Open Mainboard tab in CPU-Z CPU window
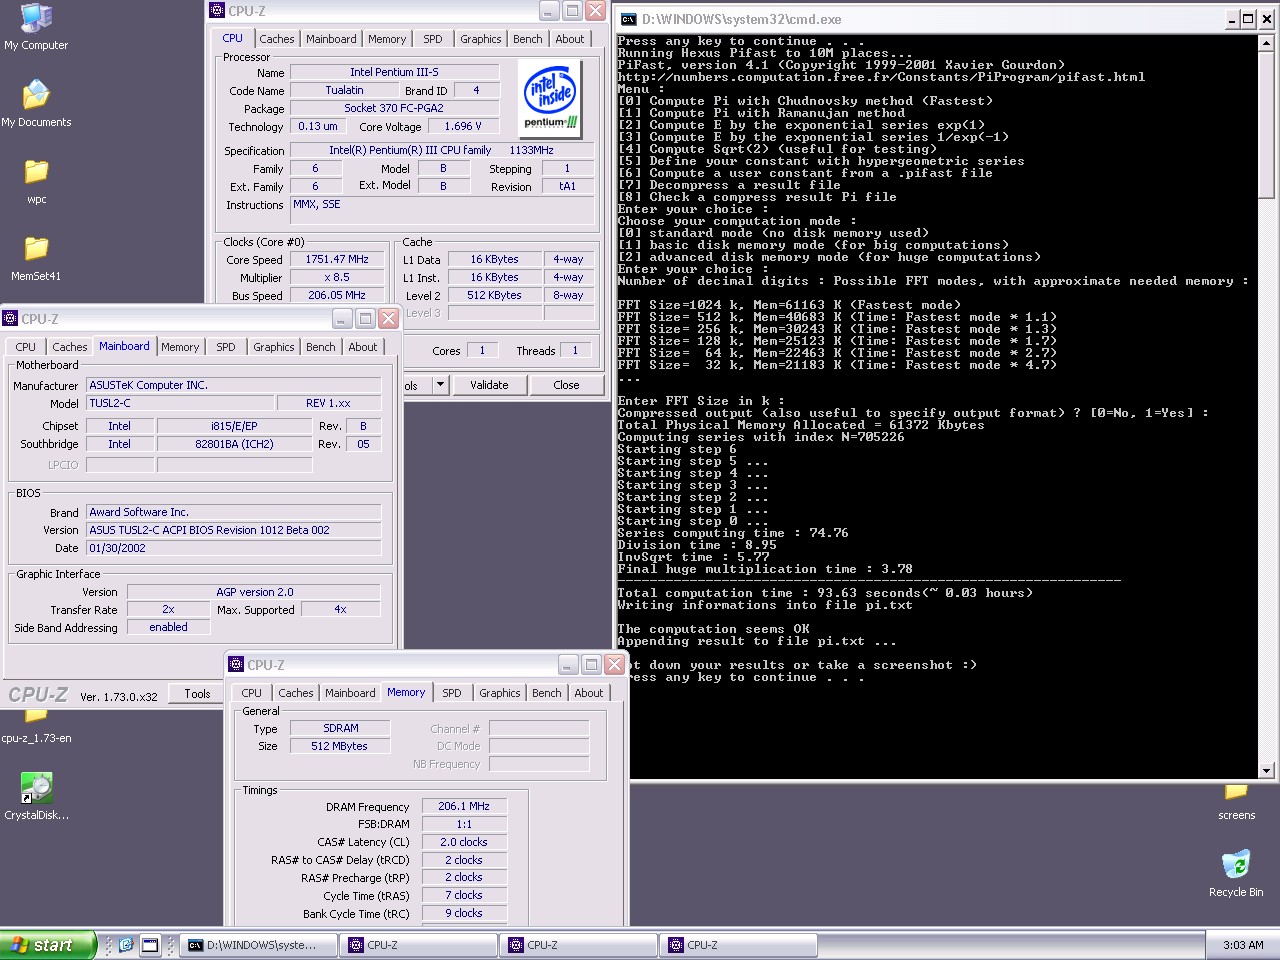Image resolution: width=1280 pixels, height=960 pixels. 331,39
